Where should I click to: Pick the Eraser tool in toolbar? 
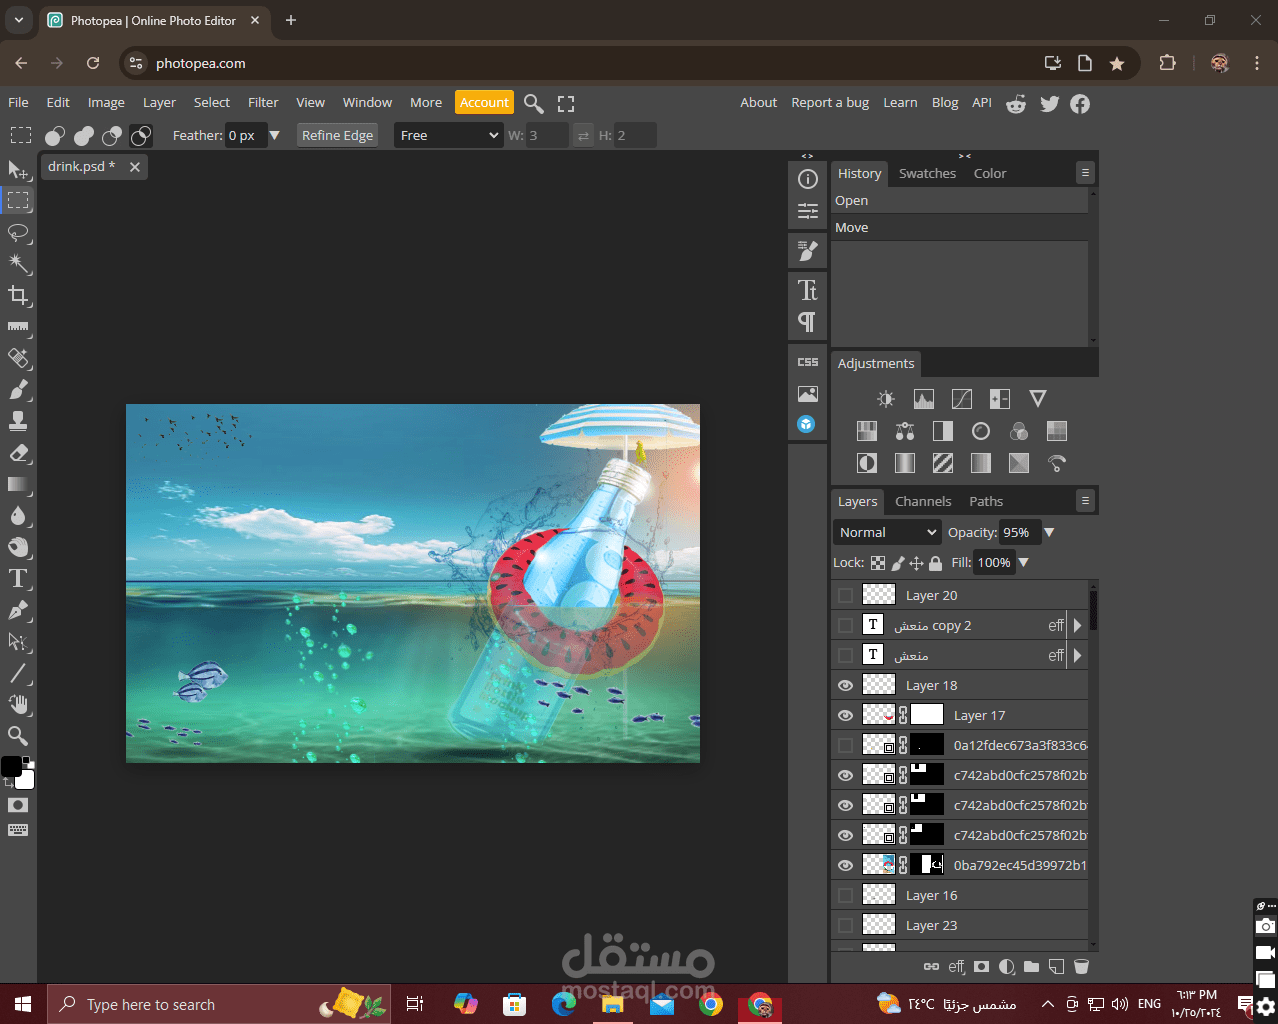point(18,453)
